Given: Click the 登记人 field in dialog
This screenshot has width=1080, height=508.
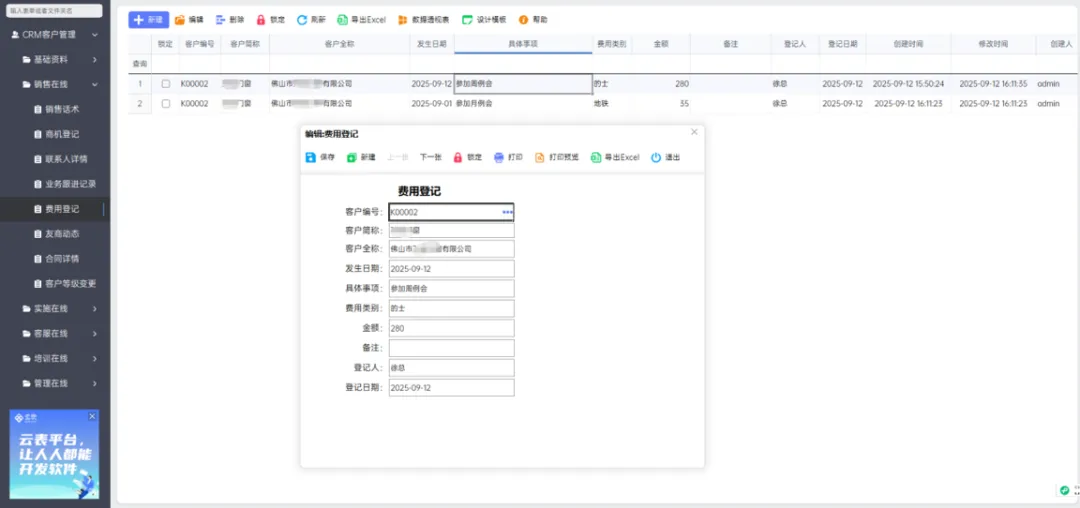Looking at the screenshot, I should coord(452,368).
